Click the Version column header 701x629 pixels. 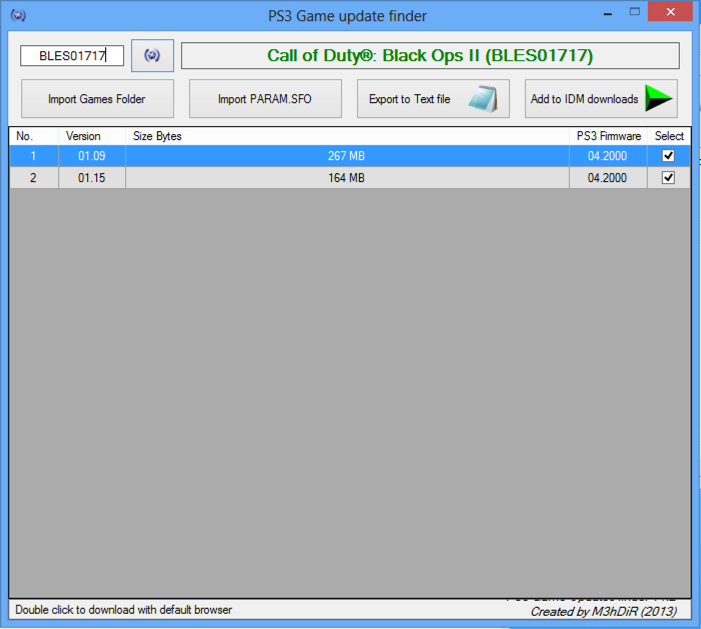pyautogui.click(x=92, y=136)
